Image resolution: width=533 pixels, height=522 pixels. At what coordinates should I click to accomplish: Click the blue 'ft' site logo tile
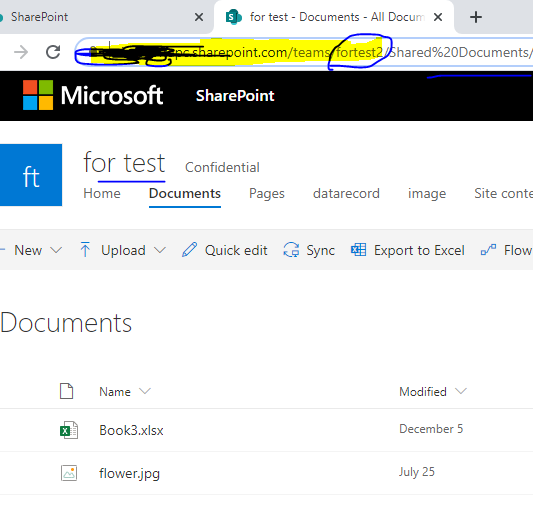pos(31,175)
